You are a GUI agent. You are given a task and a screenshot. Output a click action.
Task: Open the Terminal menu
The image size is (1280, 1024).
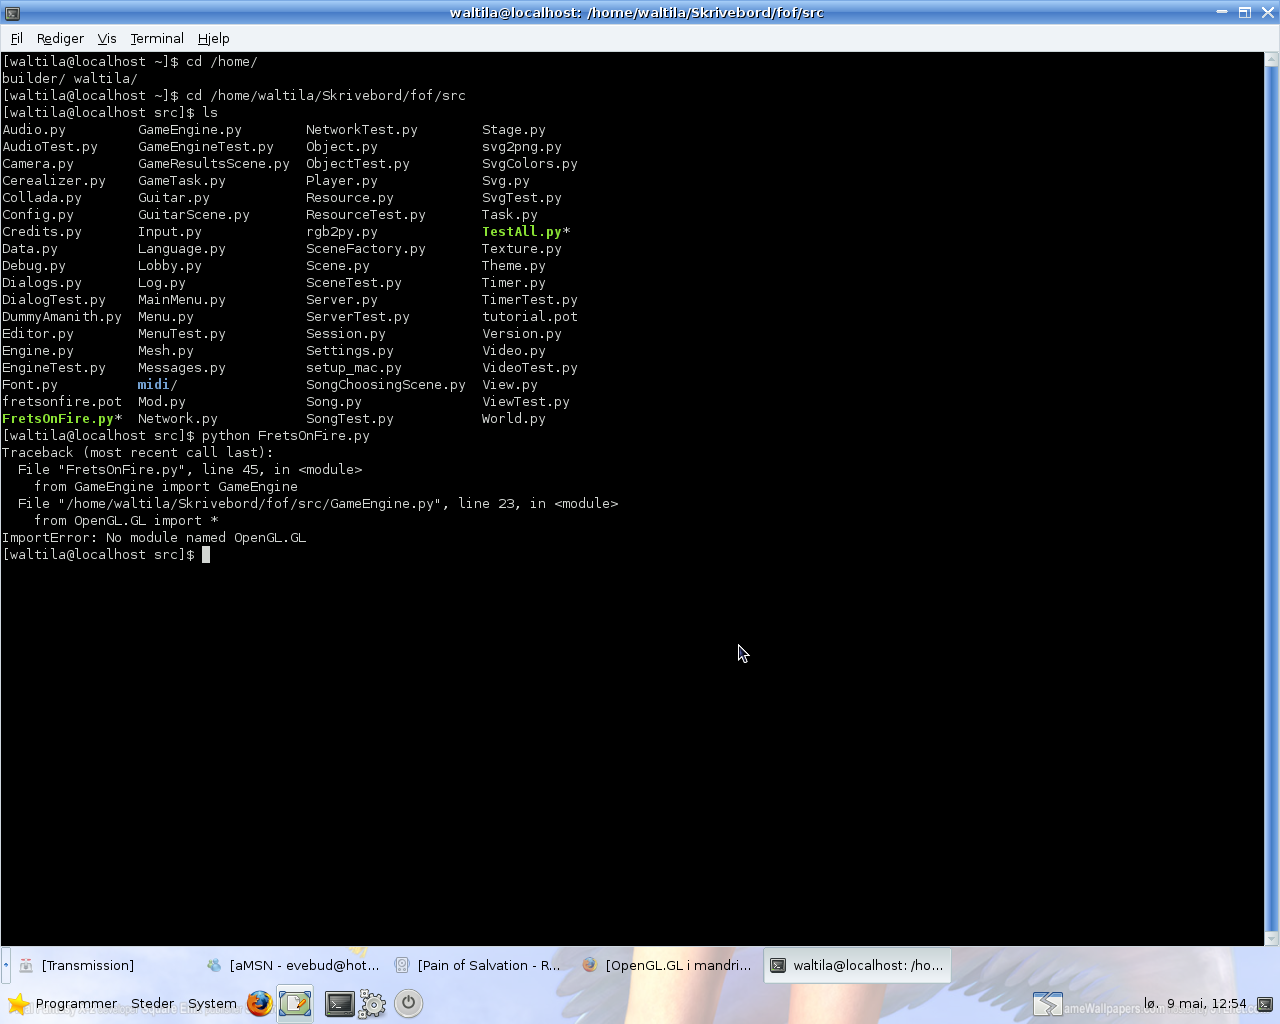pos(157,38)
